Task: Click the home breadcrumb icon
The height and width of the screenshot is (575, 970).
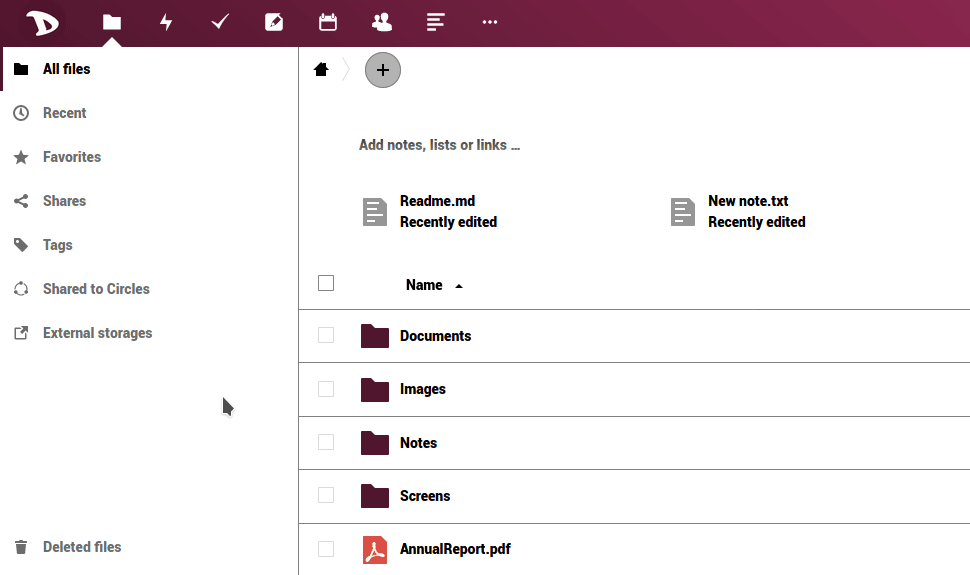Action: pos(321,70)
